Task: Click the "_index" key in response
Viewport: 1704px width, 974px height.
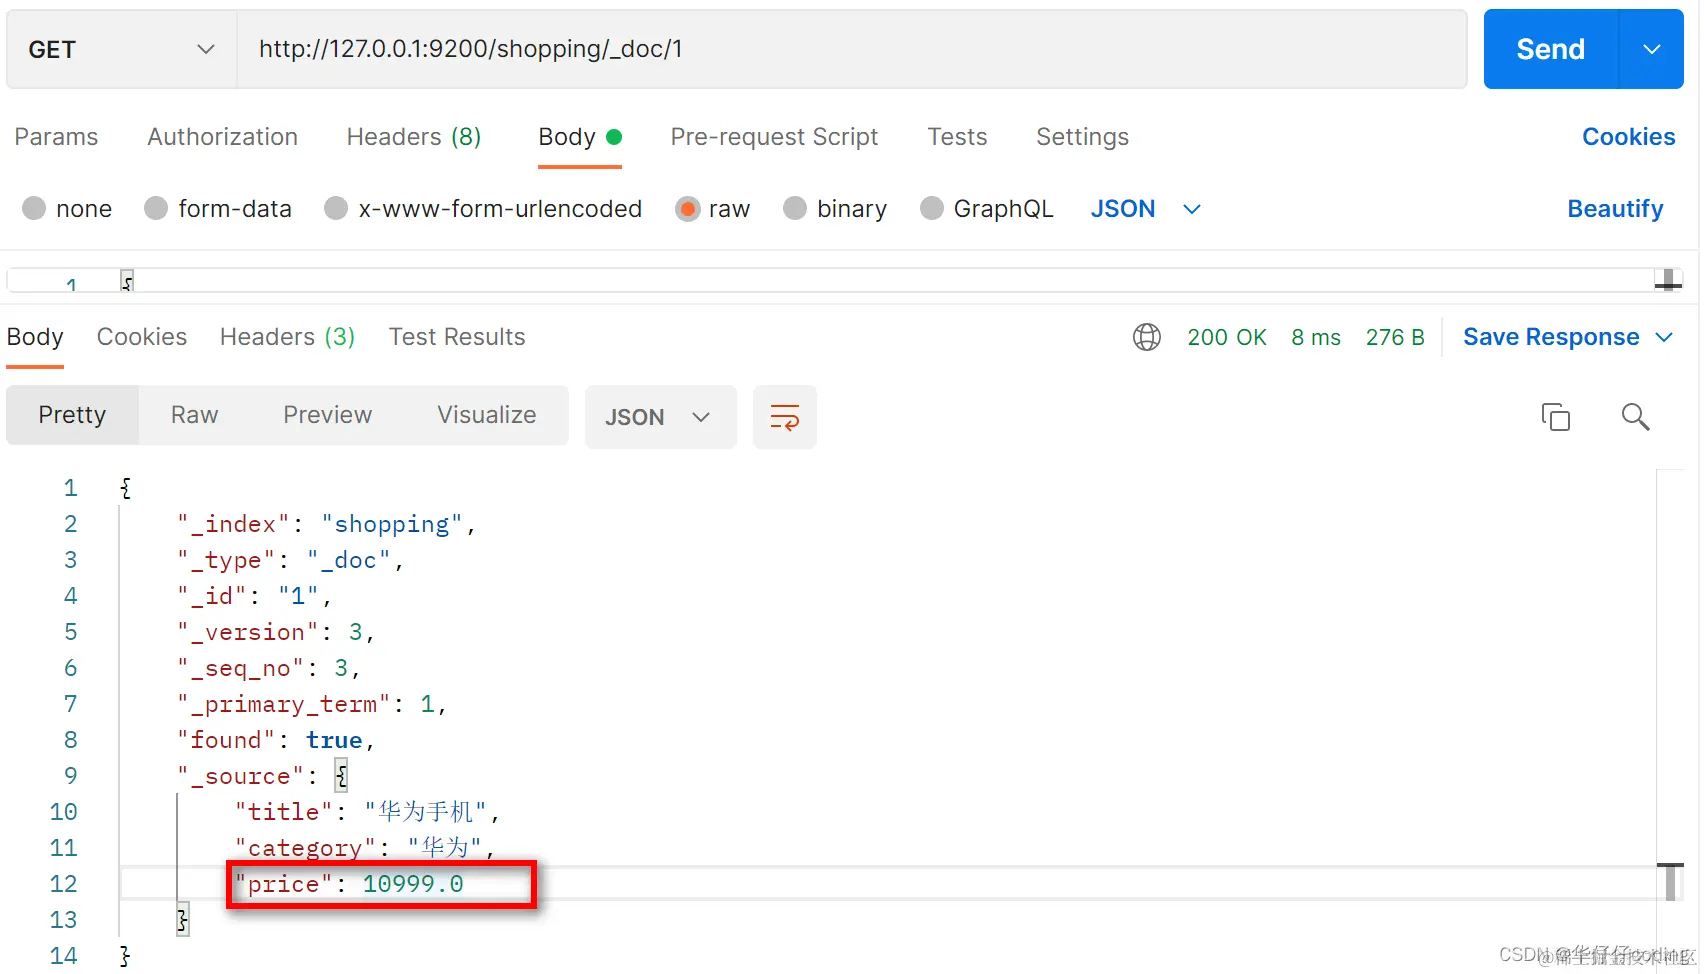Action: (x=234, y=524)
